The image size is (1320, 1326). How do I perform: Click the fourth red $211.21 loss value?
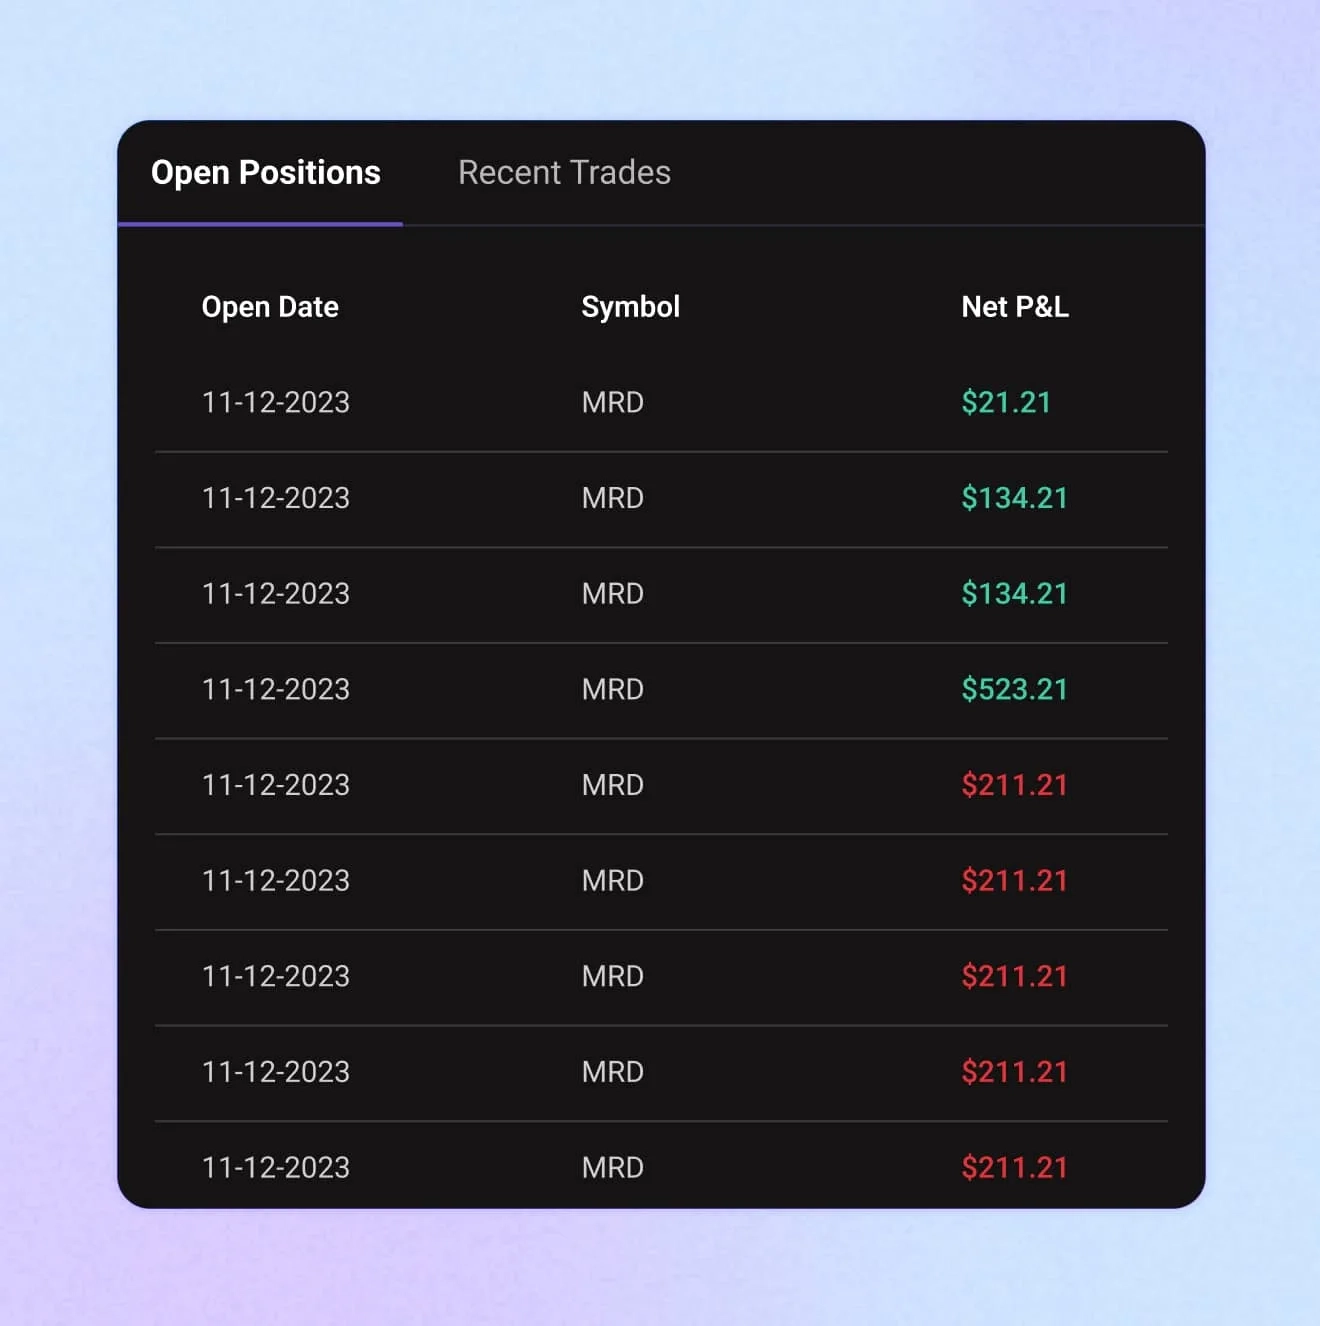click(1014, 1072)
